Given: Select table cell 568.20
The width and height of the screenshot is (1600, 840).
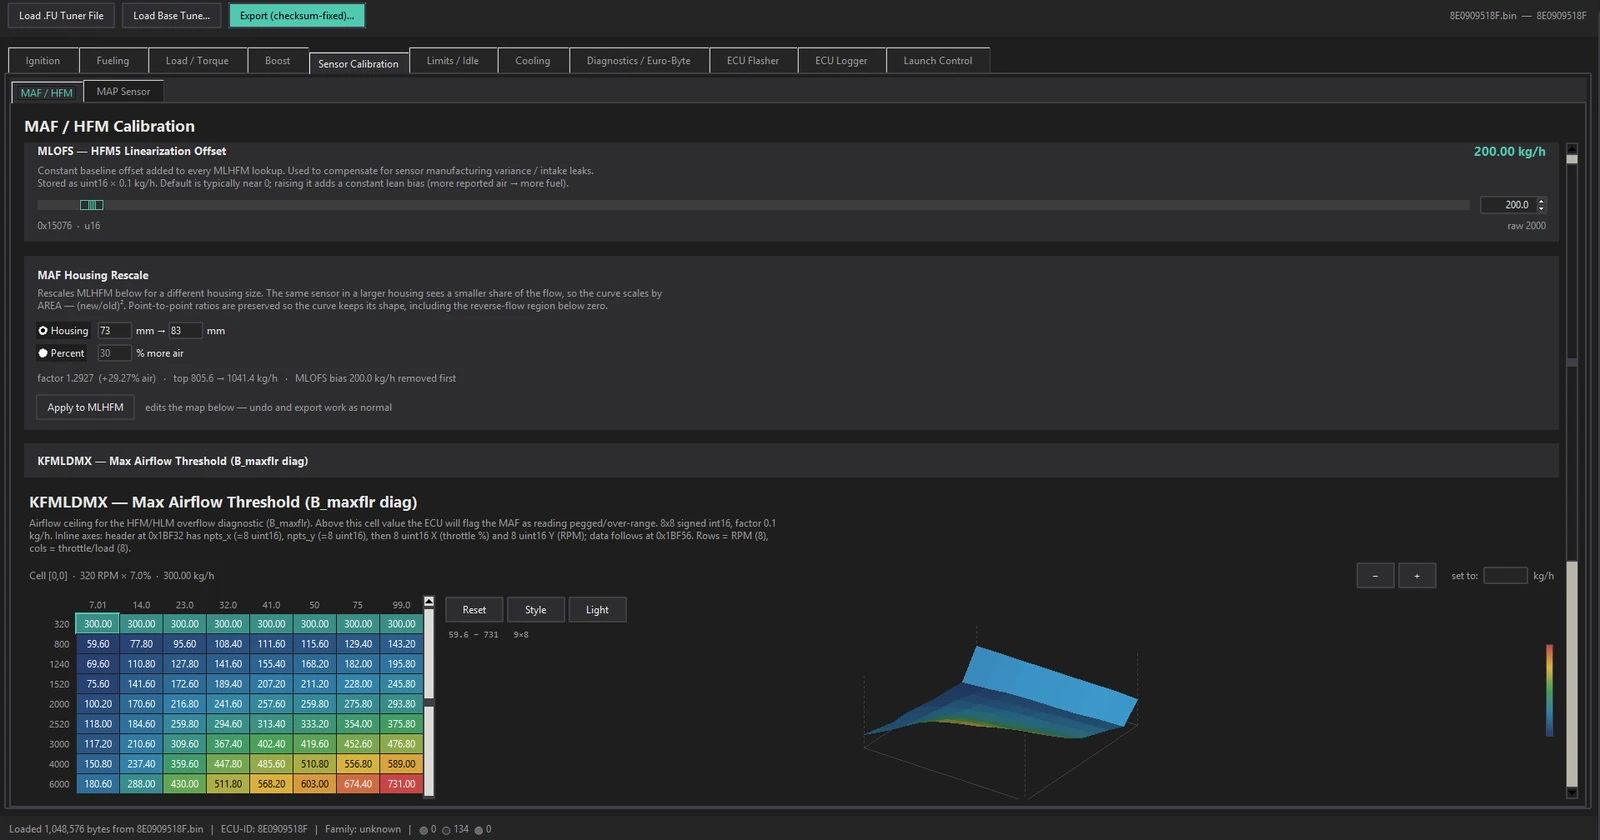Looking at the screenshot, I should point(271,784).
